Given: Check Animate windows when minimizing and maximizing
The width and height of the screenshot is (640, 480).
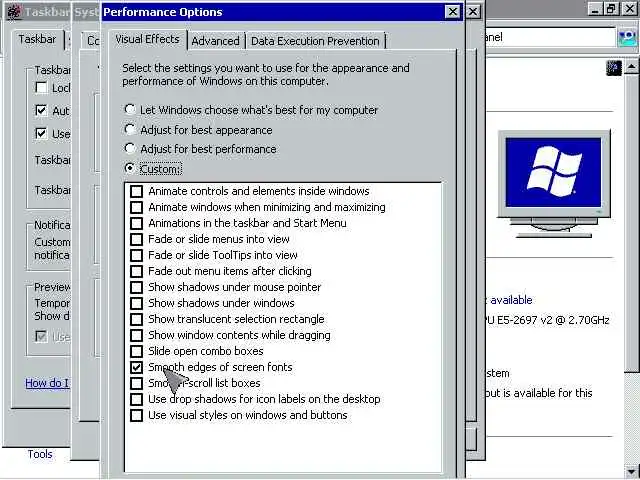Looking at the screenshot, I should click(136, 207).
